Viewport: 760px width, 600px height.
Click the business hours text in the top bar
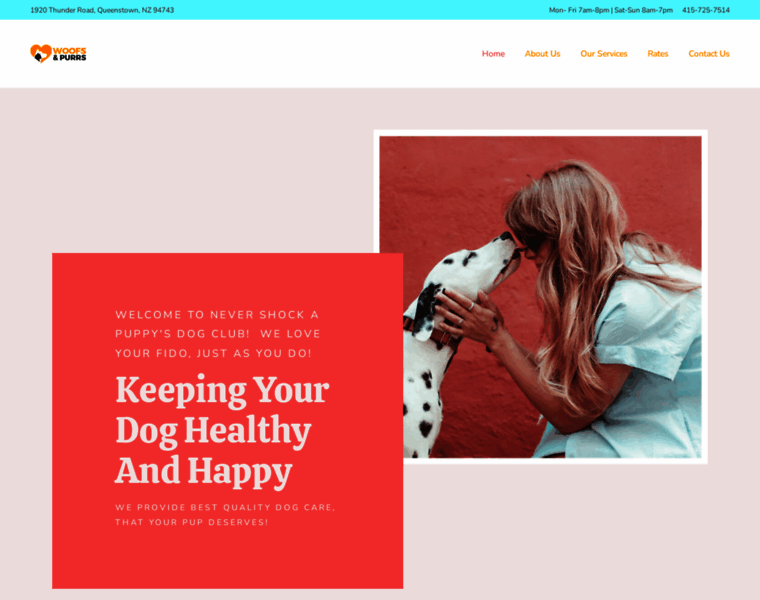pyautogui.click(x=611, y=10)
